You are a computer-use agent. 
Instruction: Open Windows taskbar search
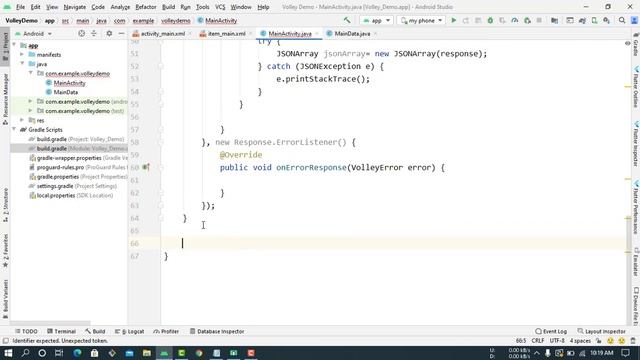(25, 353)
